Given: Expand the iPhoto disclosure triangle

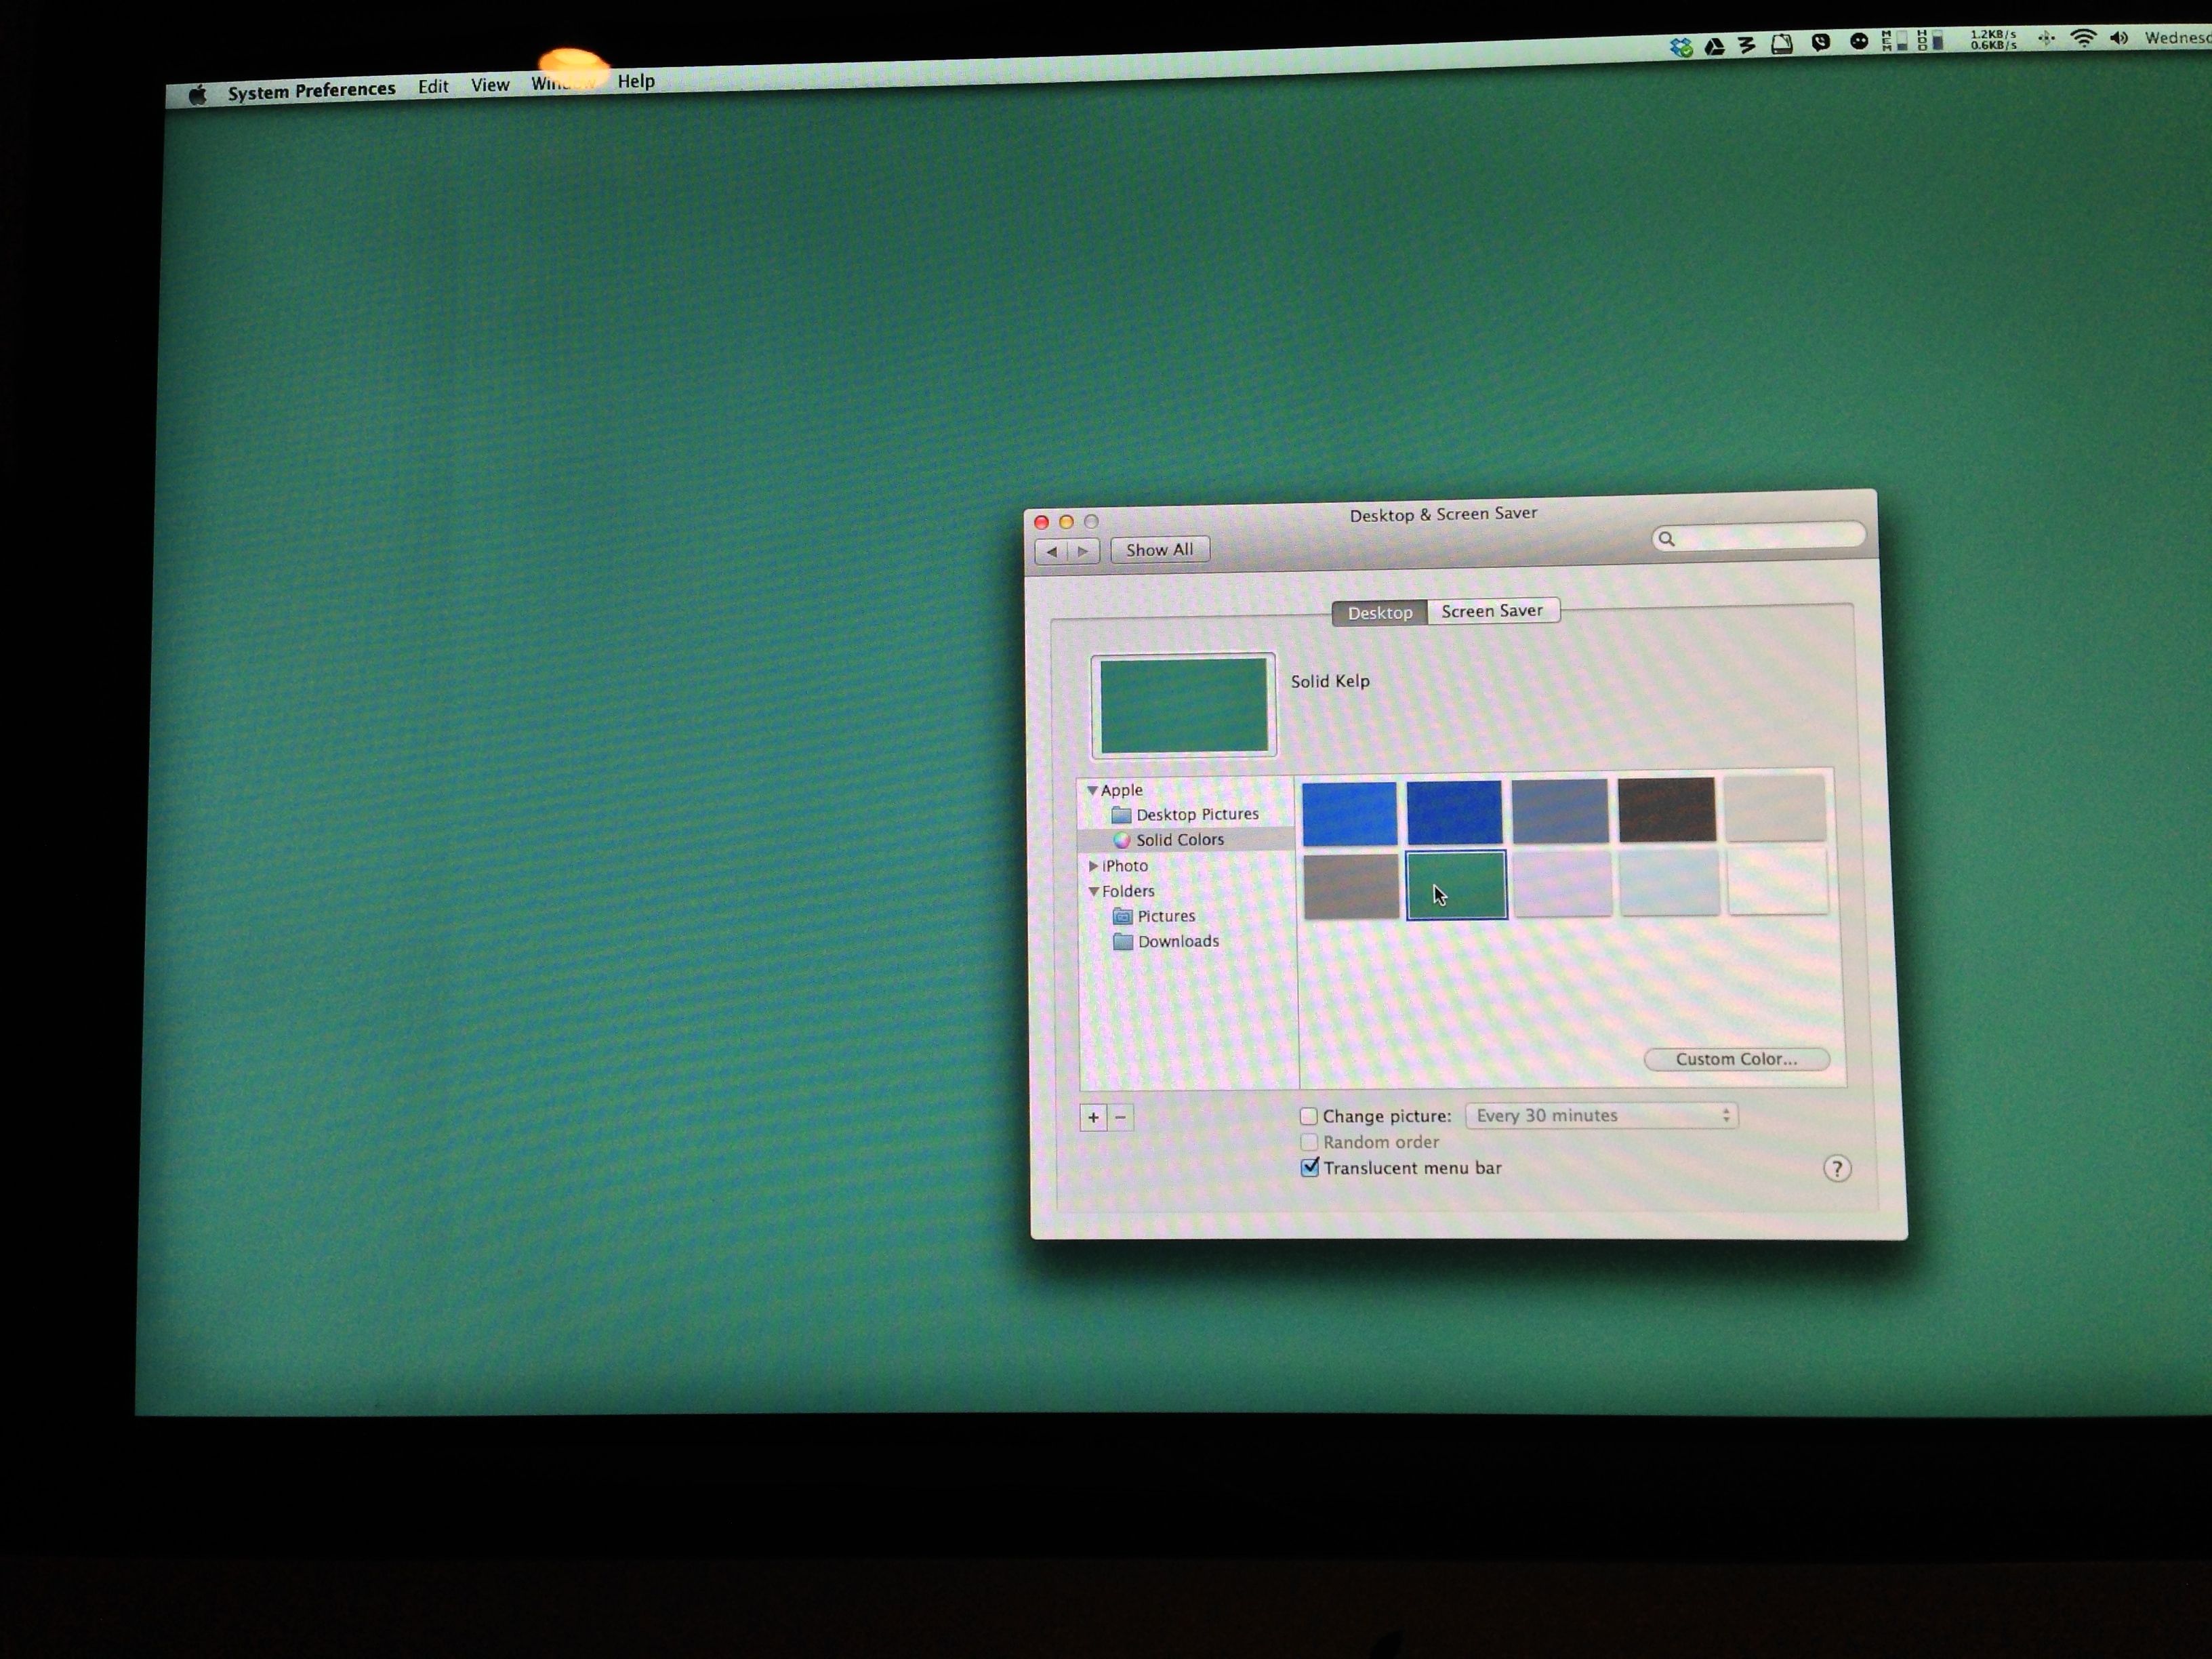Looking at the screenshot, I should [x=1093, y=866].
